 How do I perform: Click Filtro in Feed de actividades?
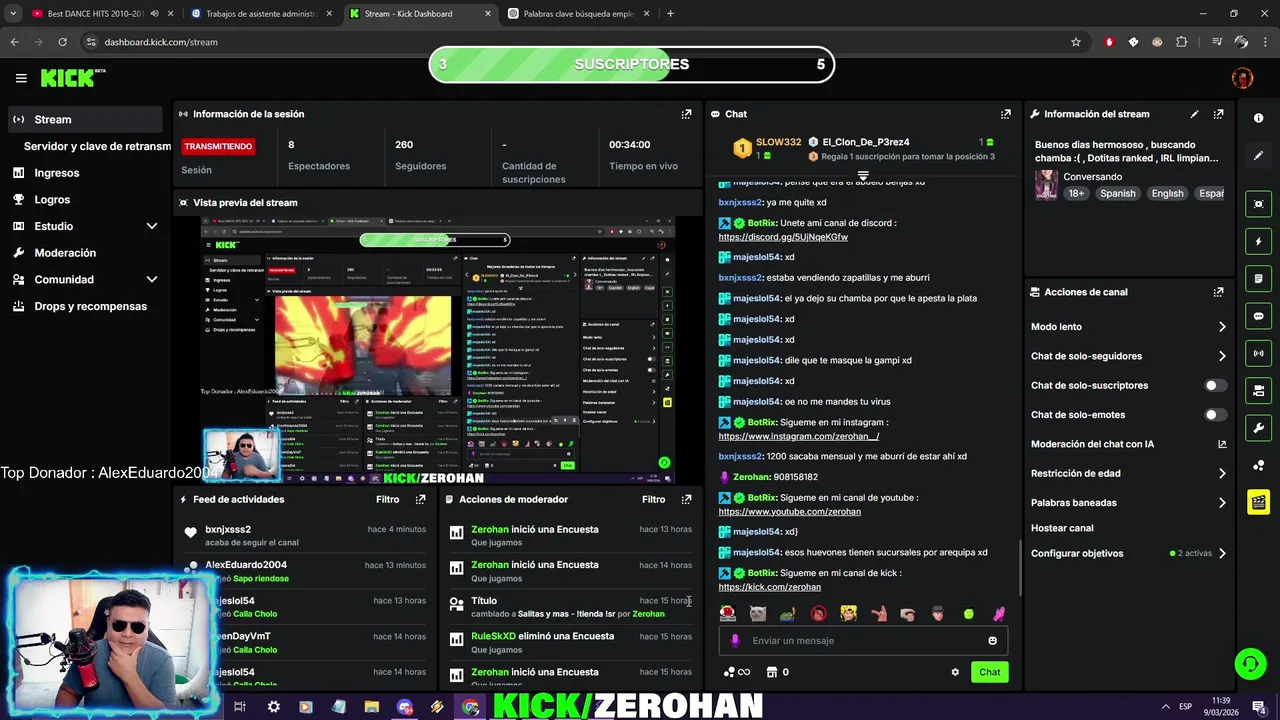pyautogui.click(x=387, y=499)
